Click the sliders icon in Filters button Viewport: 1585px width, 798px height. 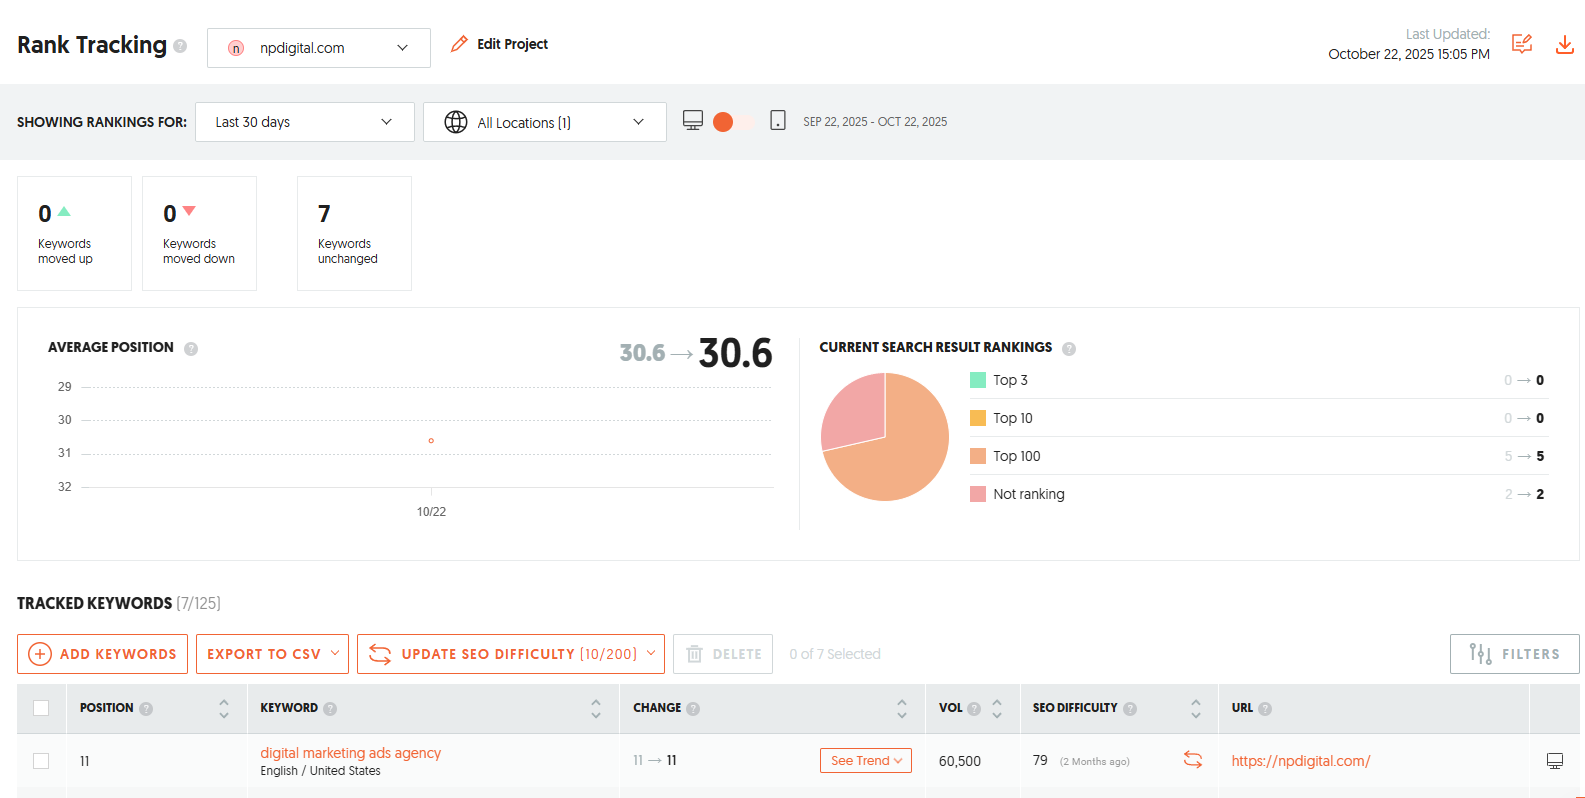[x=1480, y=654]
